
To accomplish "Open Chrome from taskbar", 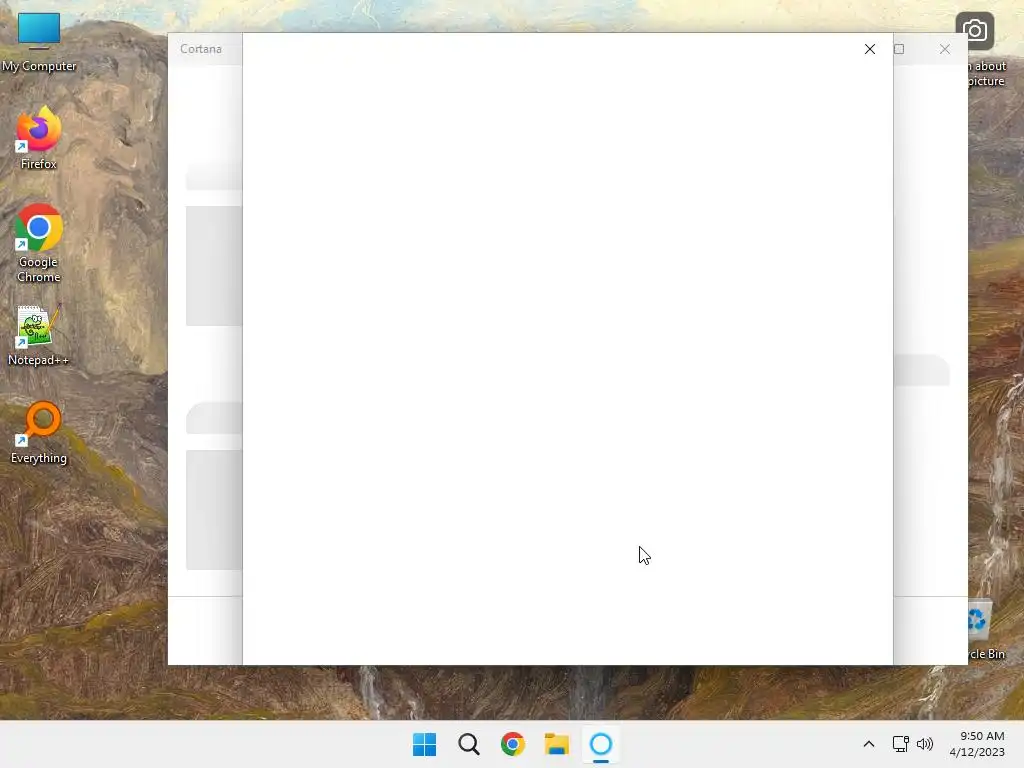I will point(513,744).
